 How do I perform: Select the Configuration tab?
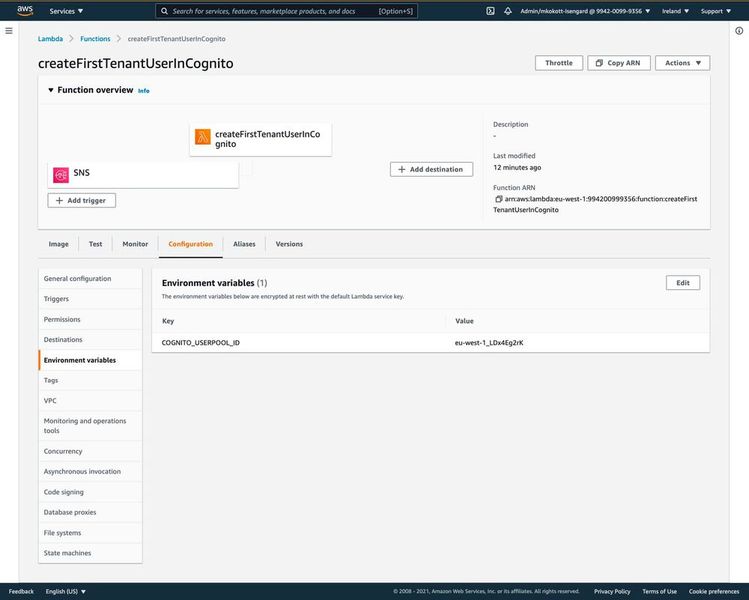[x=191, y=244]
